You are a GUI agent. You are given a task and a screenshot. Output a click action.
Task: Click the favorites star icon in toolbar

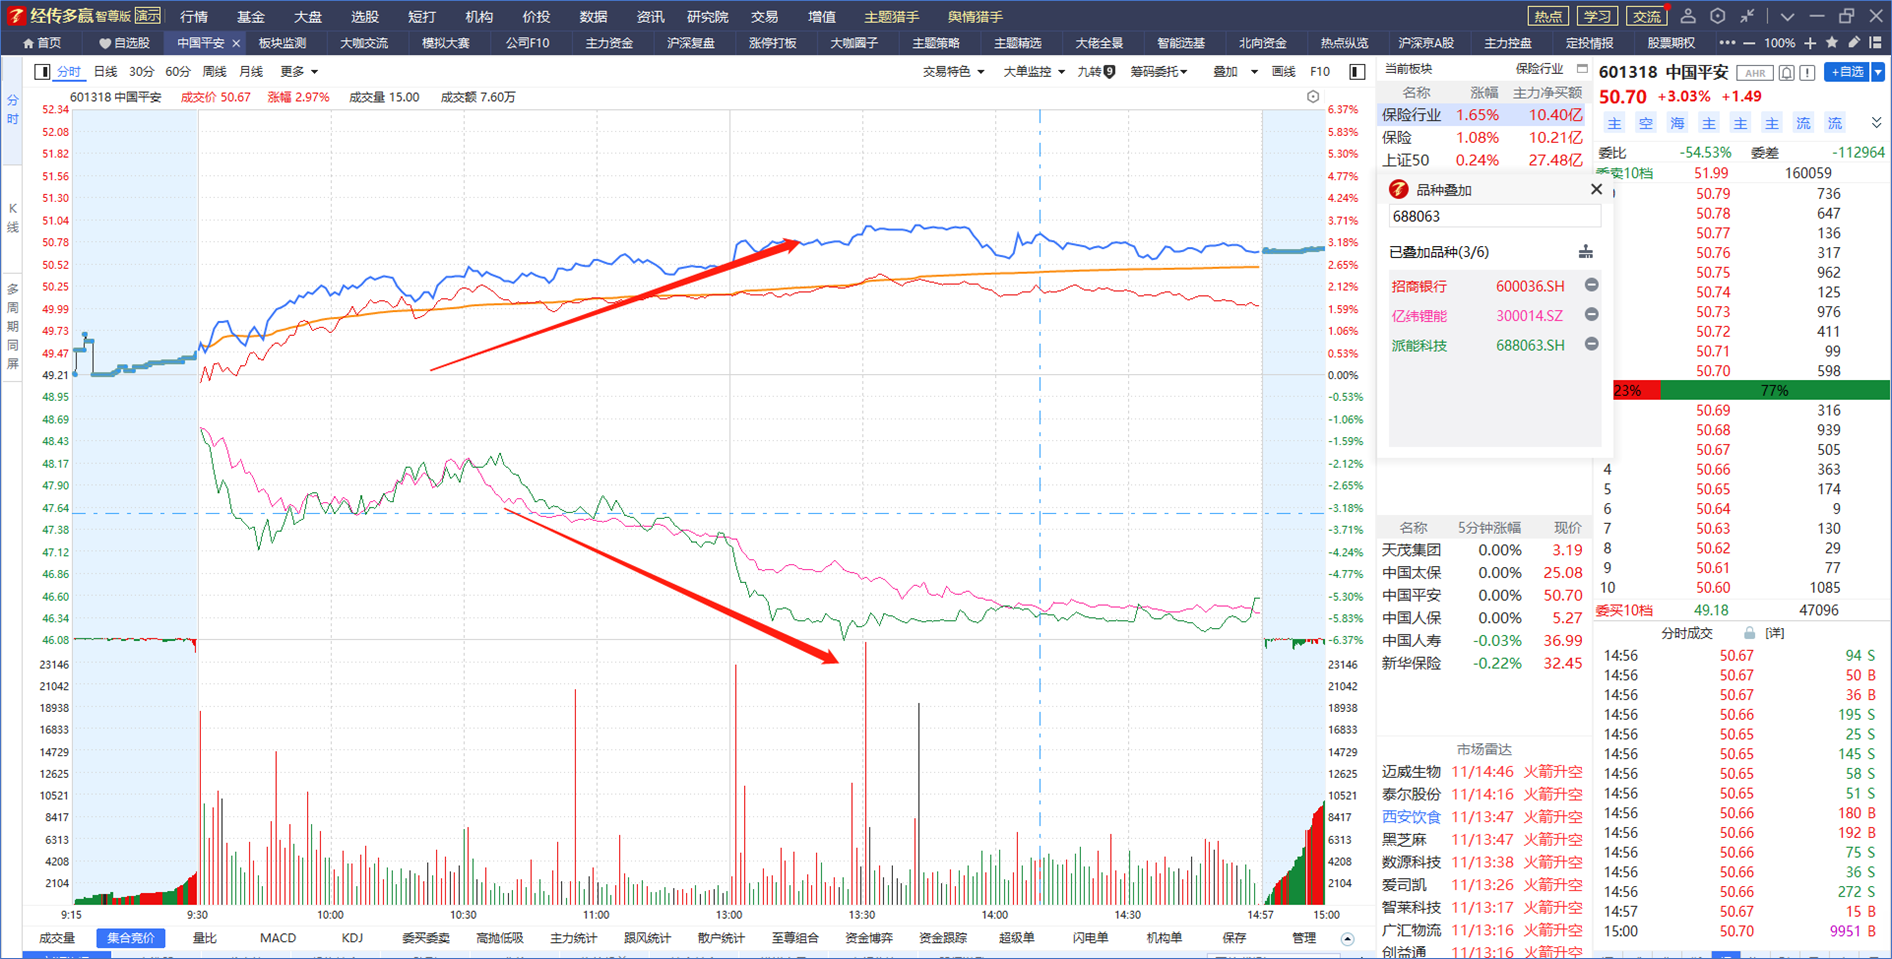(1832, 43)
